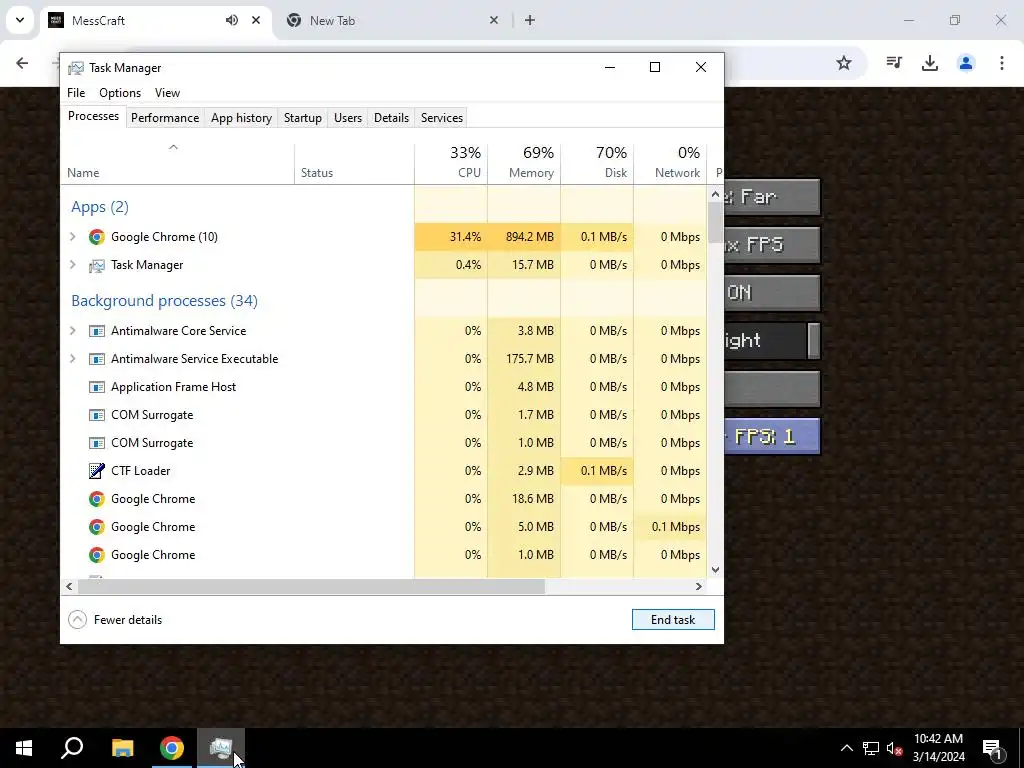Screen dimensions: 1024x768
Task: Click horizontal scrollbar thumb
Action: click(312, 586)
